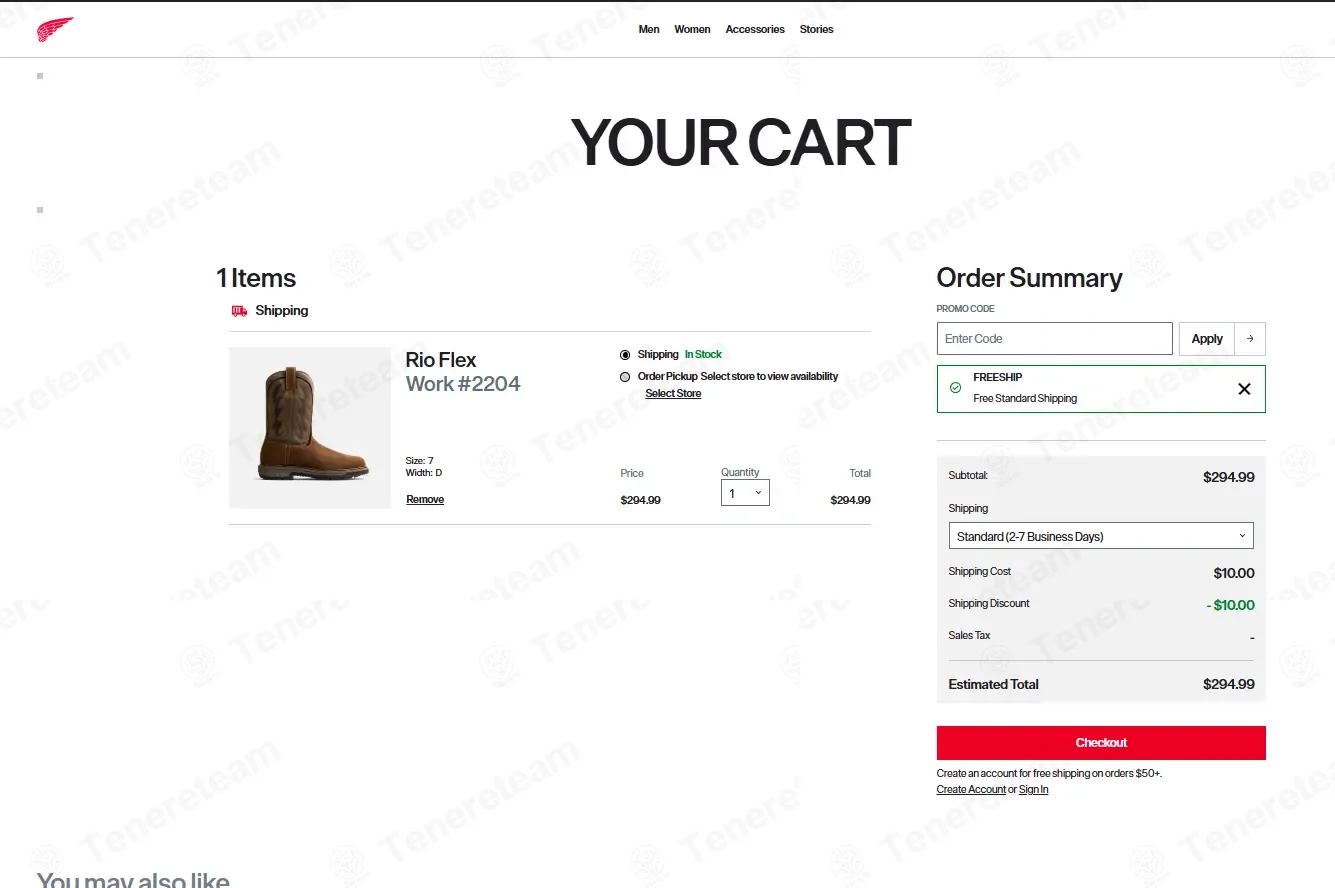The height and width of the screenshot is (888, 1335).
Task: Open the shipping method dropdown
Action: (1101, 536)
